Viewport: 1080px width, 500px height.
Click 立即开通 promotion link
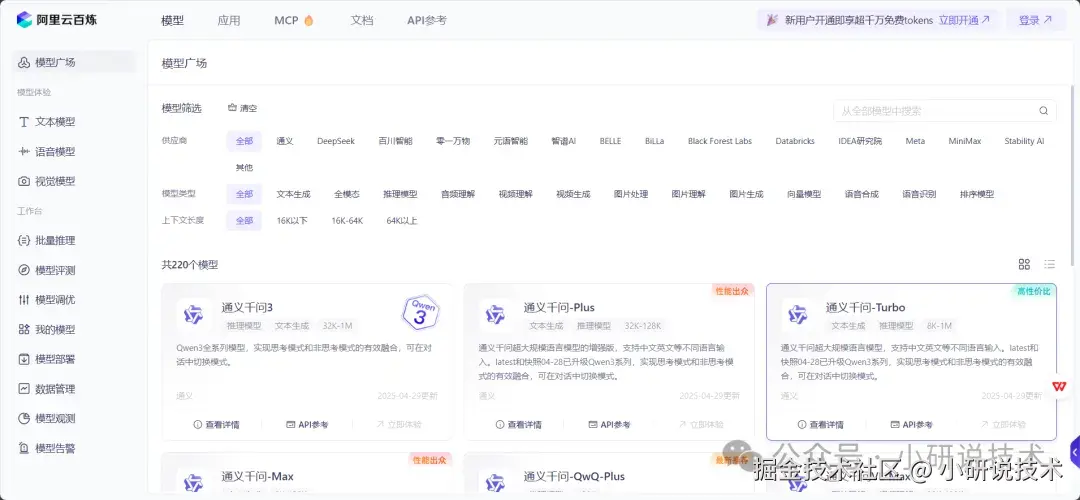click(964, 20)
